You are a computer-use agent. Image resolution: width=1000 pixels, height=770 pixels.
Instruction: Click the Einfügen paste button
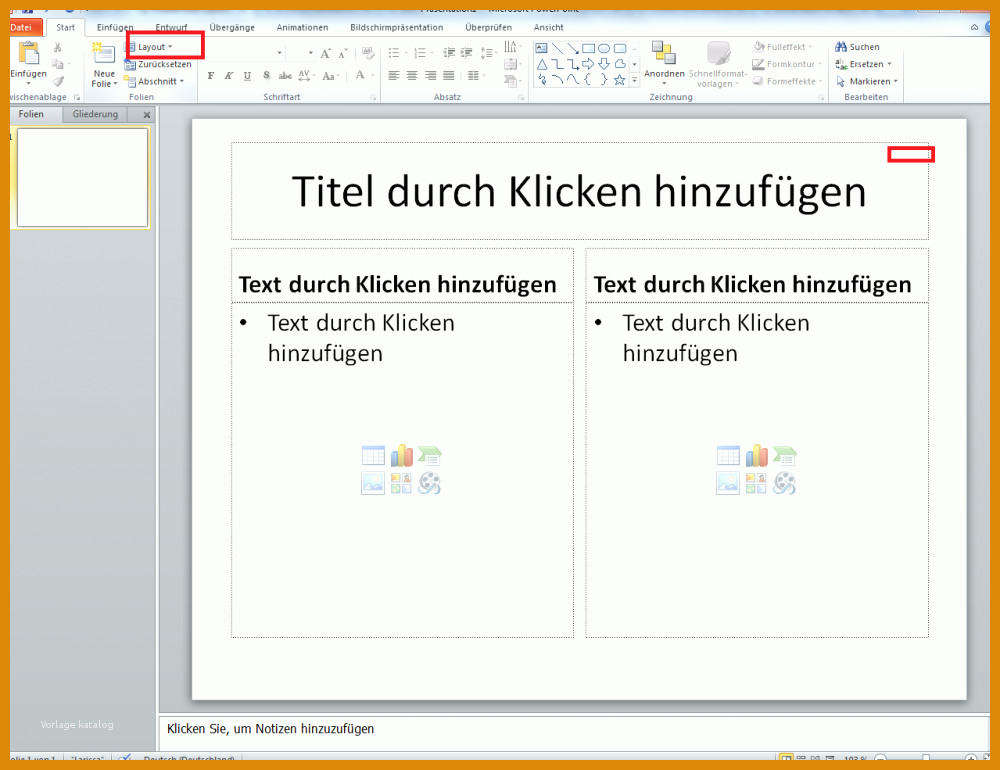click(x=29, y=64)
